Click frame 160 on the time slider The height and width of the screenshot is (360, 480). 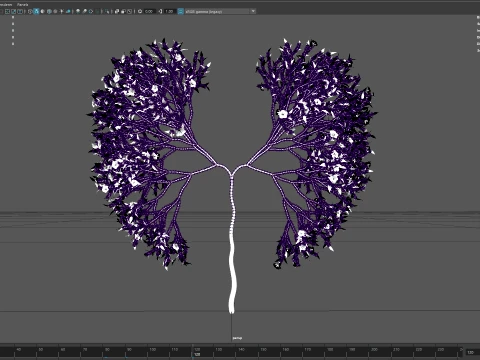[x=286, y=350]
